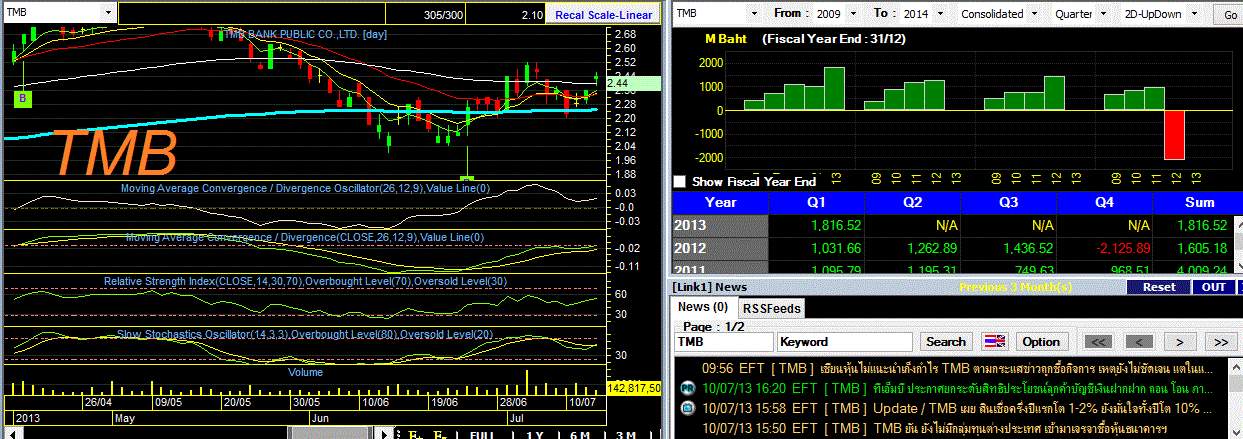
Task: Select the 2013 year row
Action: [720, 225]
